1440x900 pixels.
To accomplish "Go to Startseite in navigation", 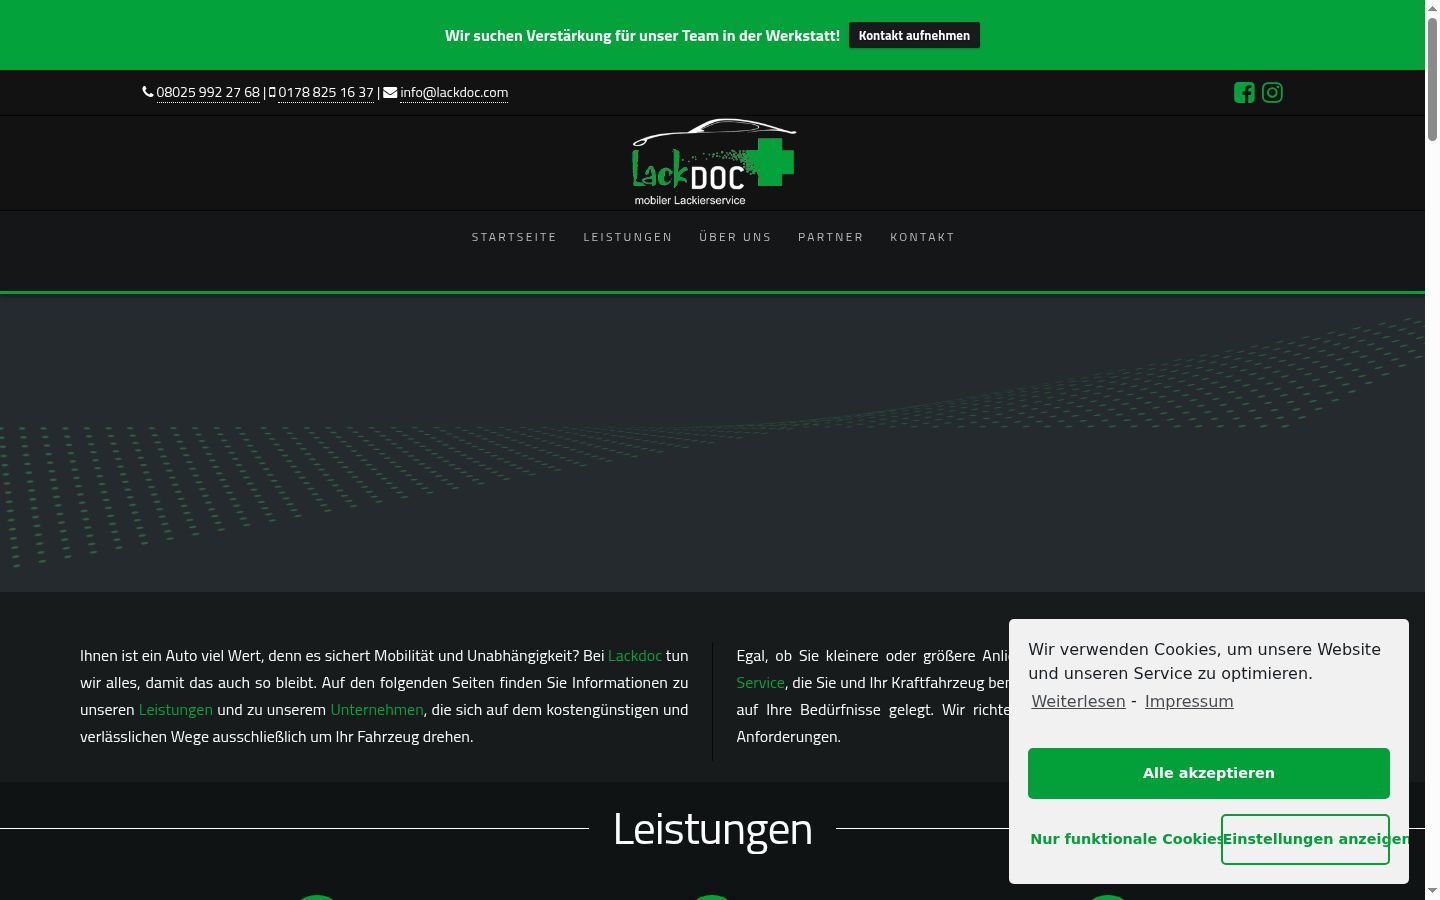I will point(514,237).
